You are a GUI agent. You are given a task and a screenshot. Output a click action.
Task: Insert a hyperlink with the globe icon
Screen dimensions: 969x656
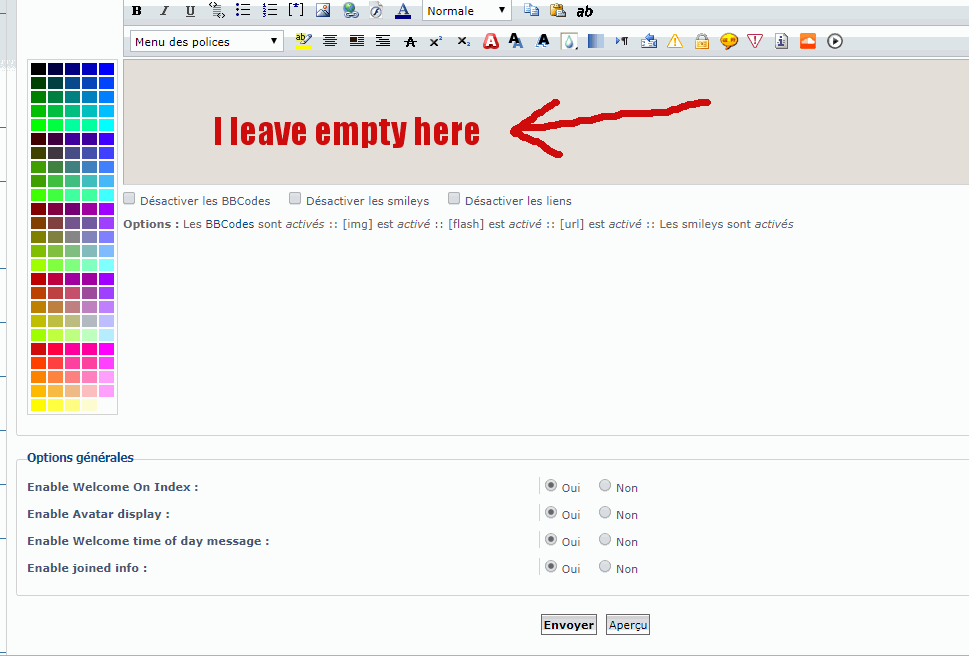[350, 11]
